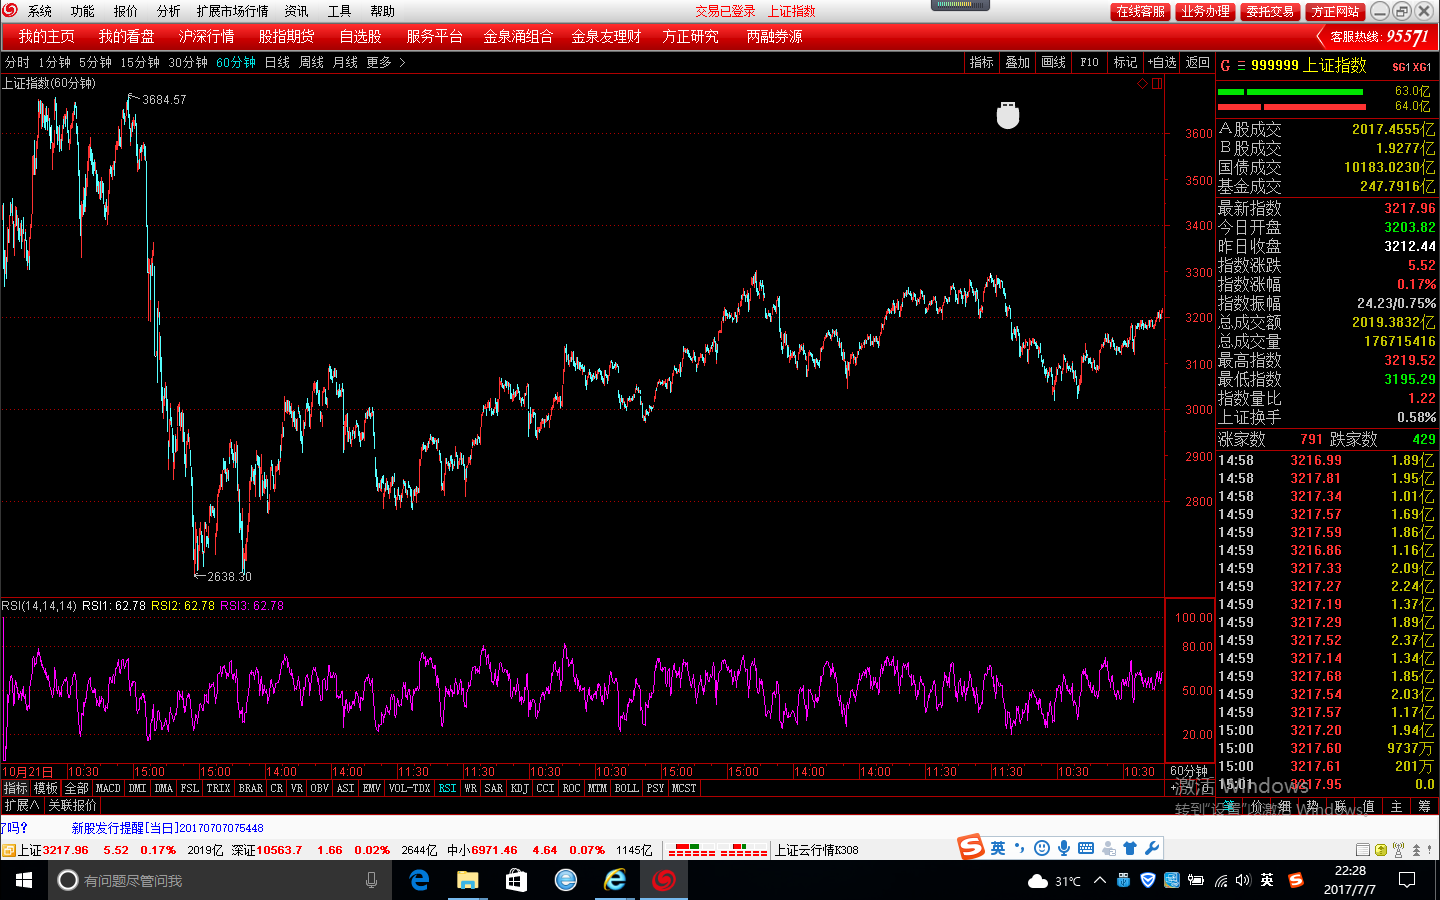Open Sogou skin shirt icon
The image size is (1440, 900).
click(1130, 848)
